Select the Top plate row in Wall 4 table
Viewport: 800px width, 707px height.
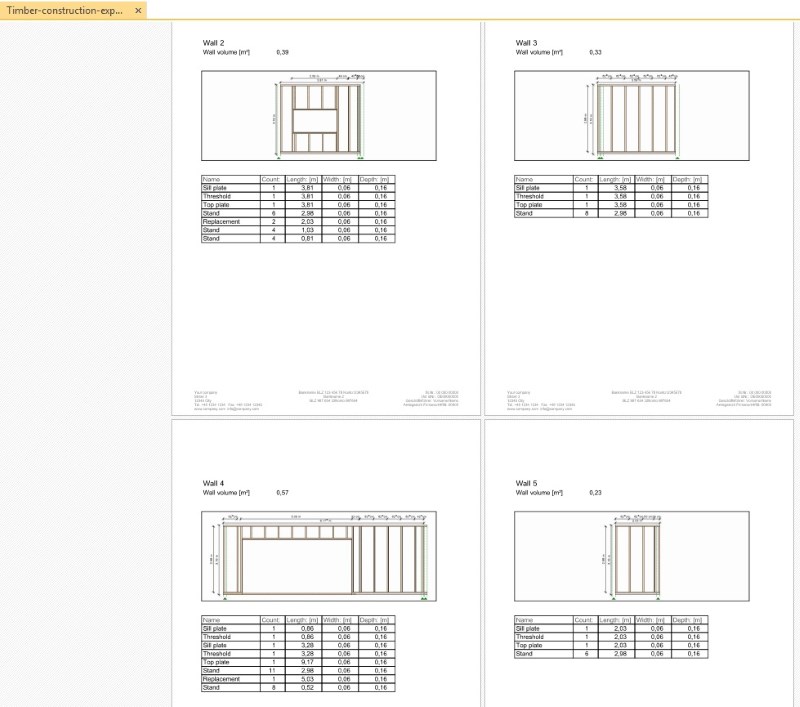point(298,662)
